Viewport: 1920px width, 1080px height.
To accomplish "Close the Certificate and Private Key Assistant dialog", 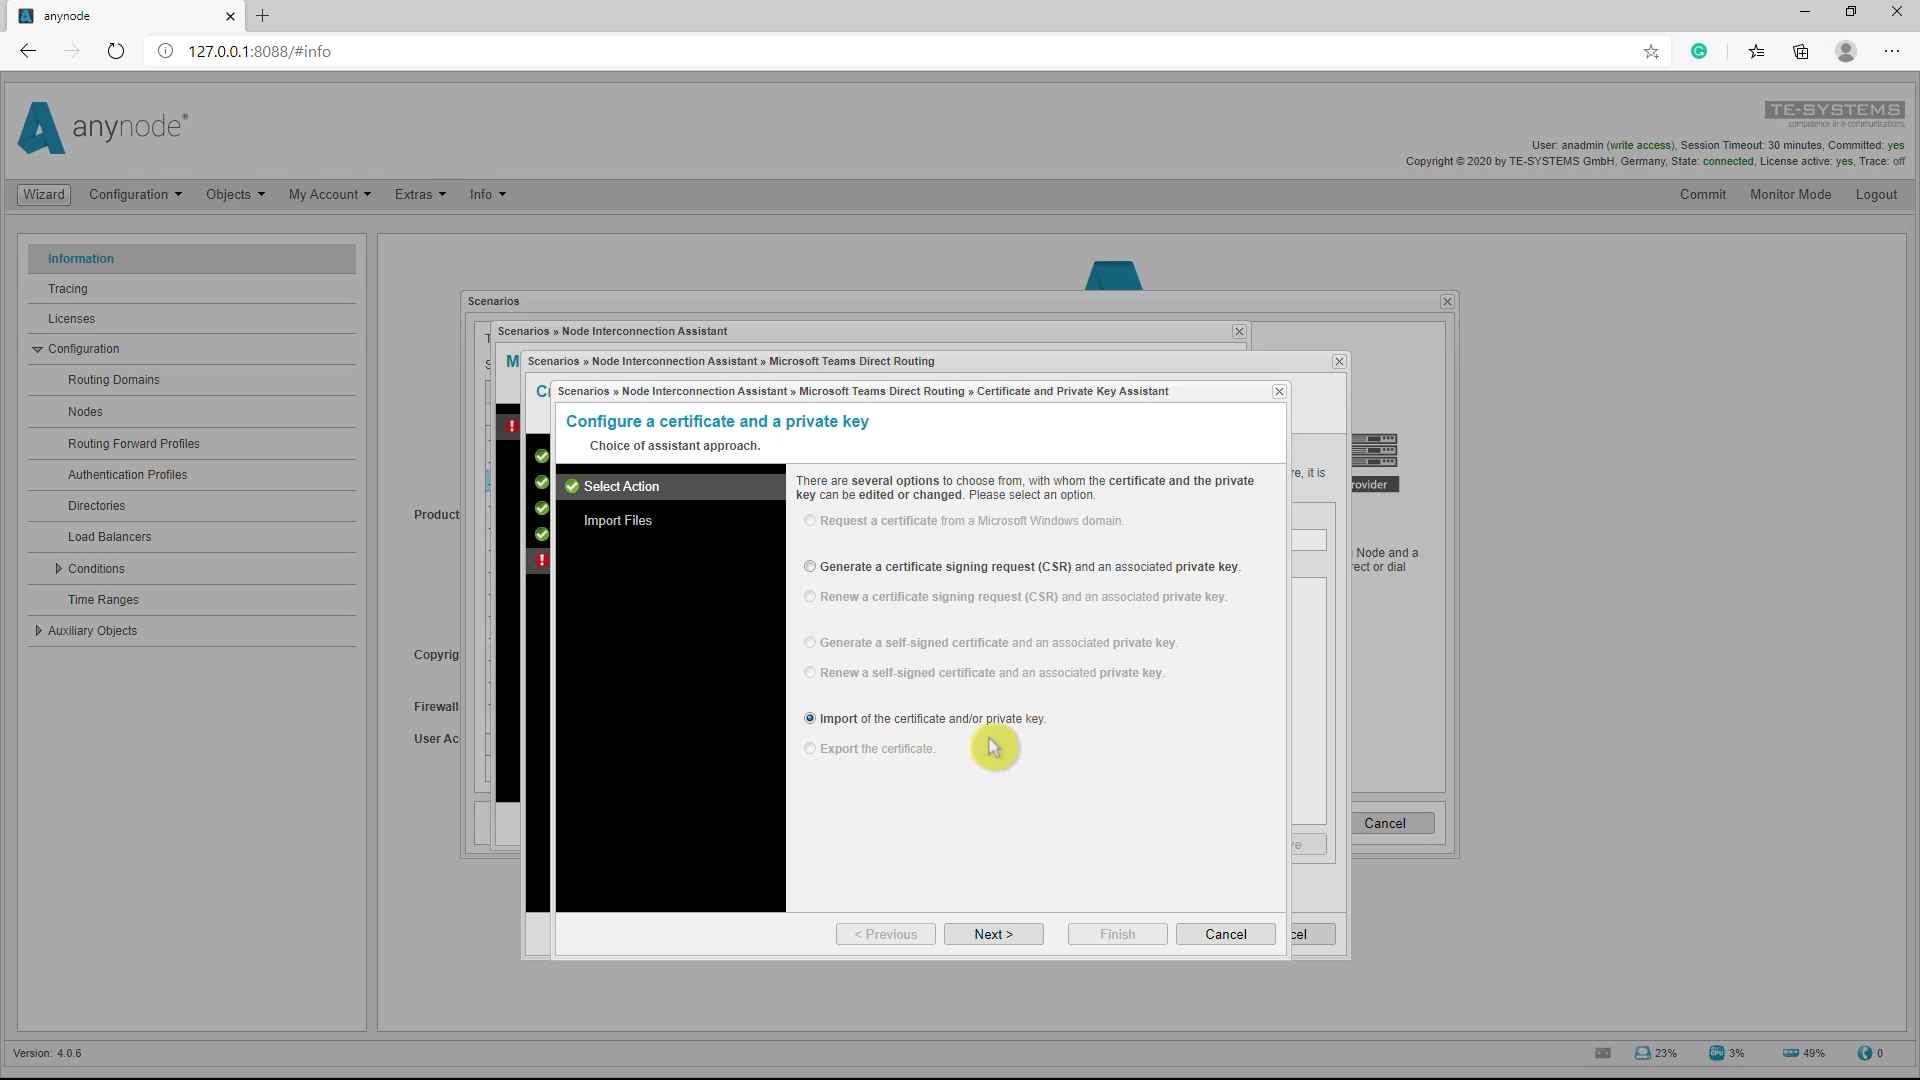I will tap(1279, 391).
